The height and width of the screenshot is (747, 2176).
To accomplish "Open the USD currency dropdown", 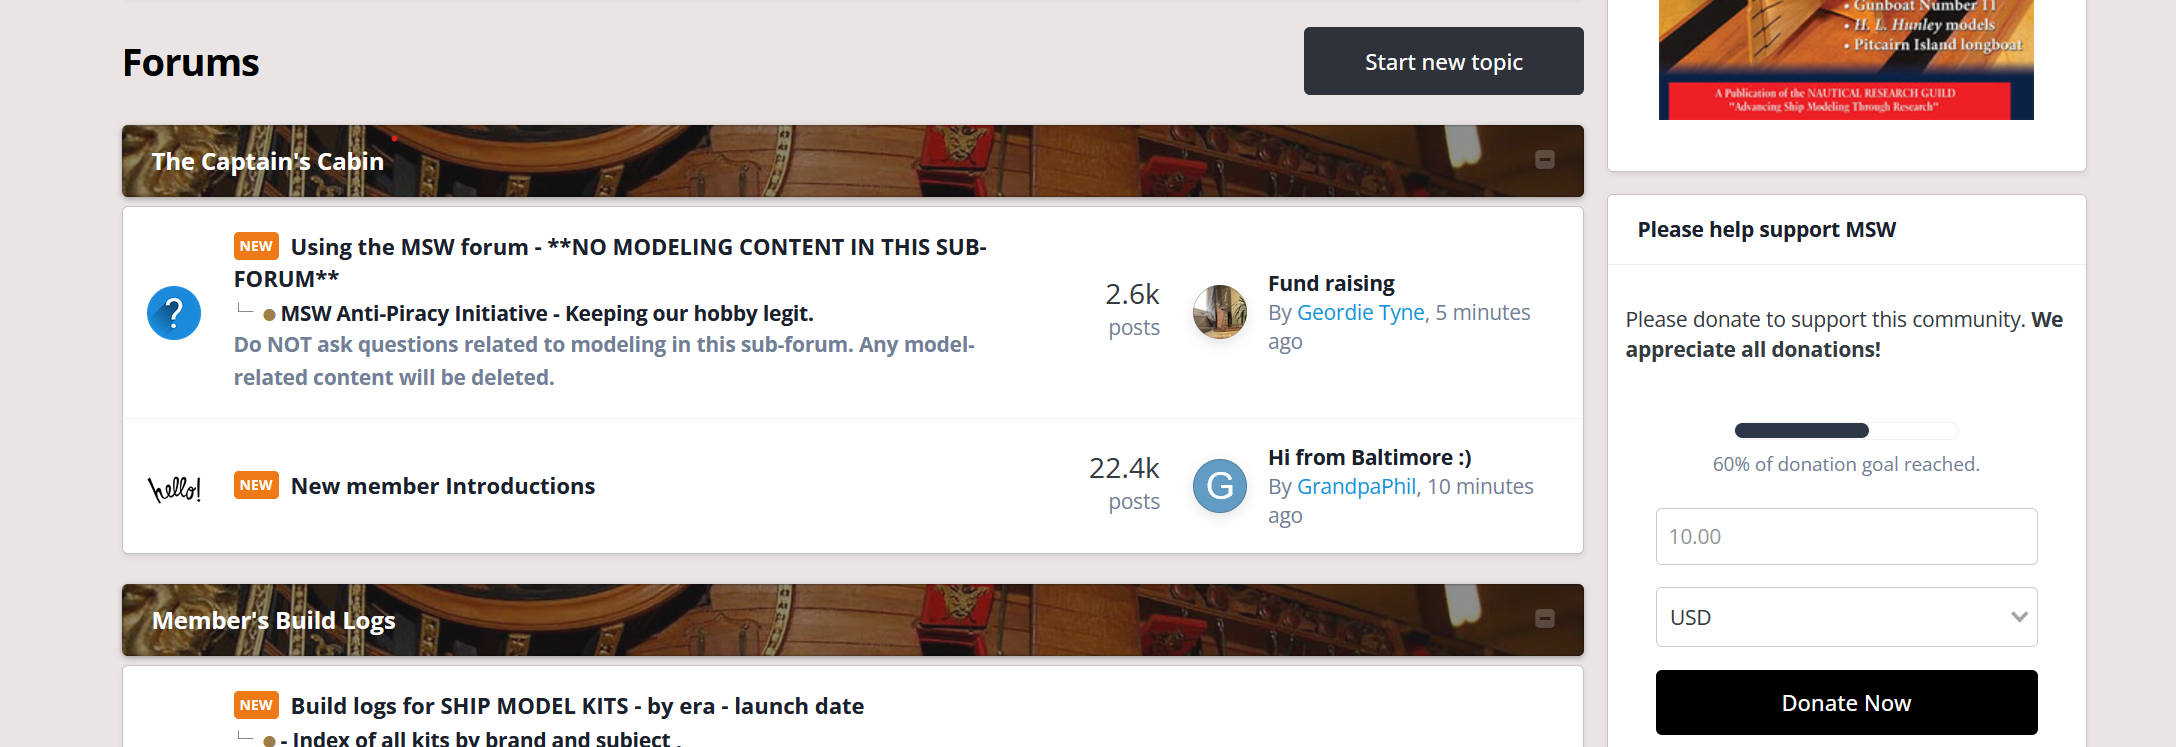I will pos(1846,617).
